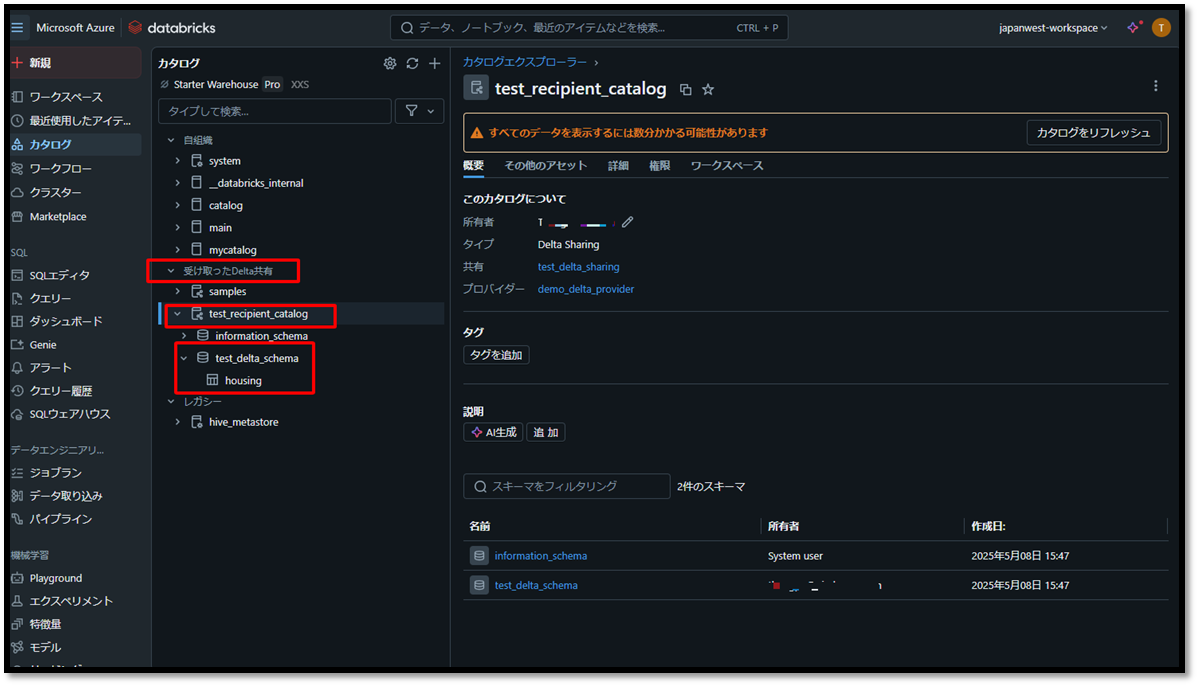Open the japanwest-workspace switcher
Viewport: 1198px width, 686px height.
[1053, 28]
